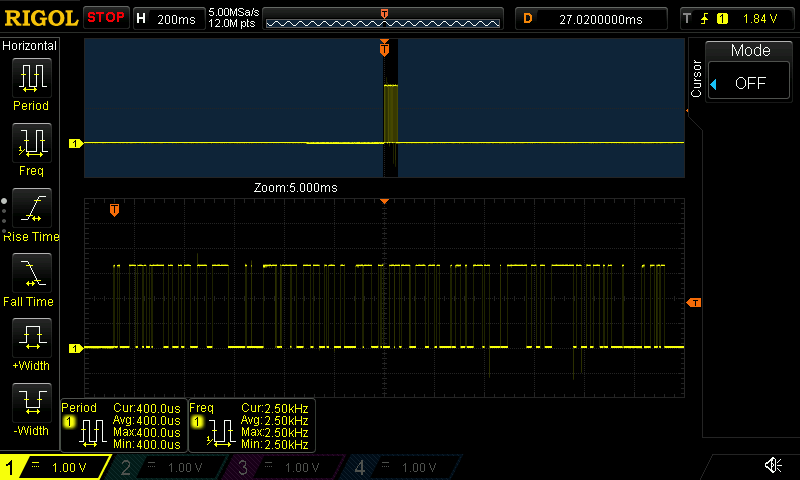
Task: Click channel 1 ground marker in overview
Action: click(x=76, y=143)
